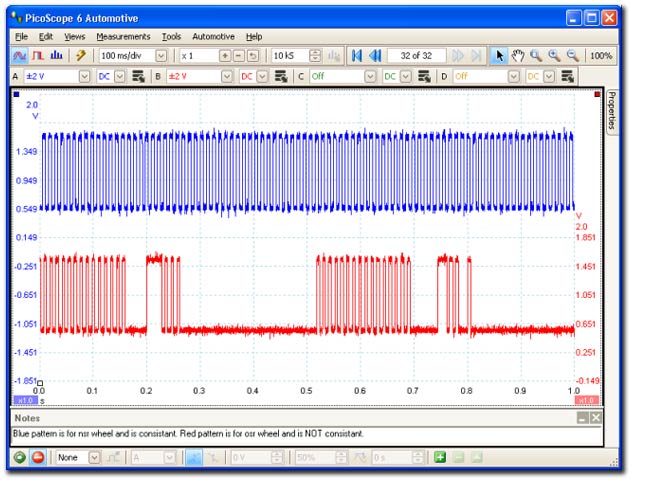
Task: Open the File menu
Action: (x=21, y=36)
